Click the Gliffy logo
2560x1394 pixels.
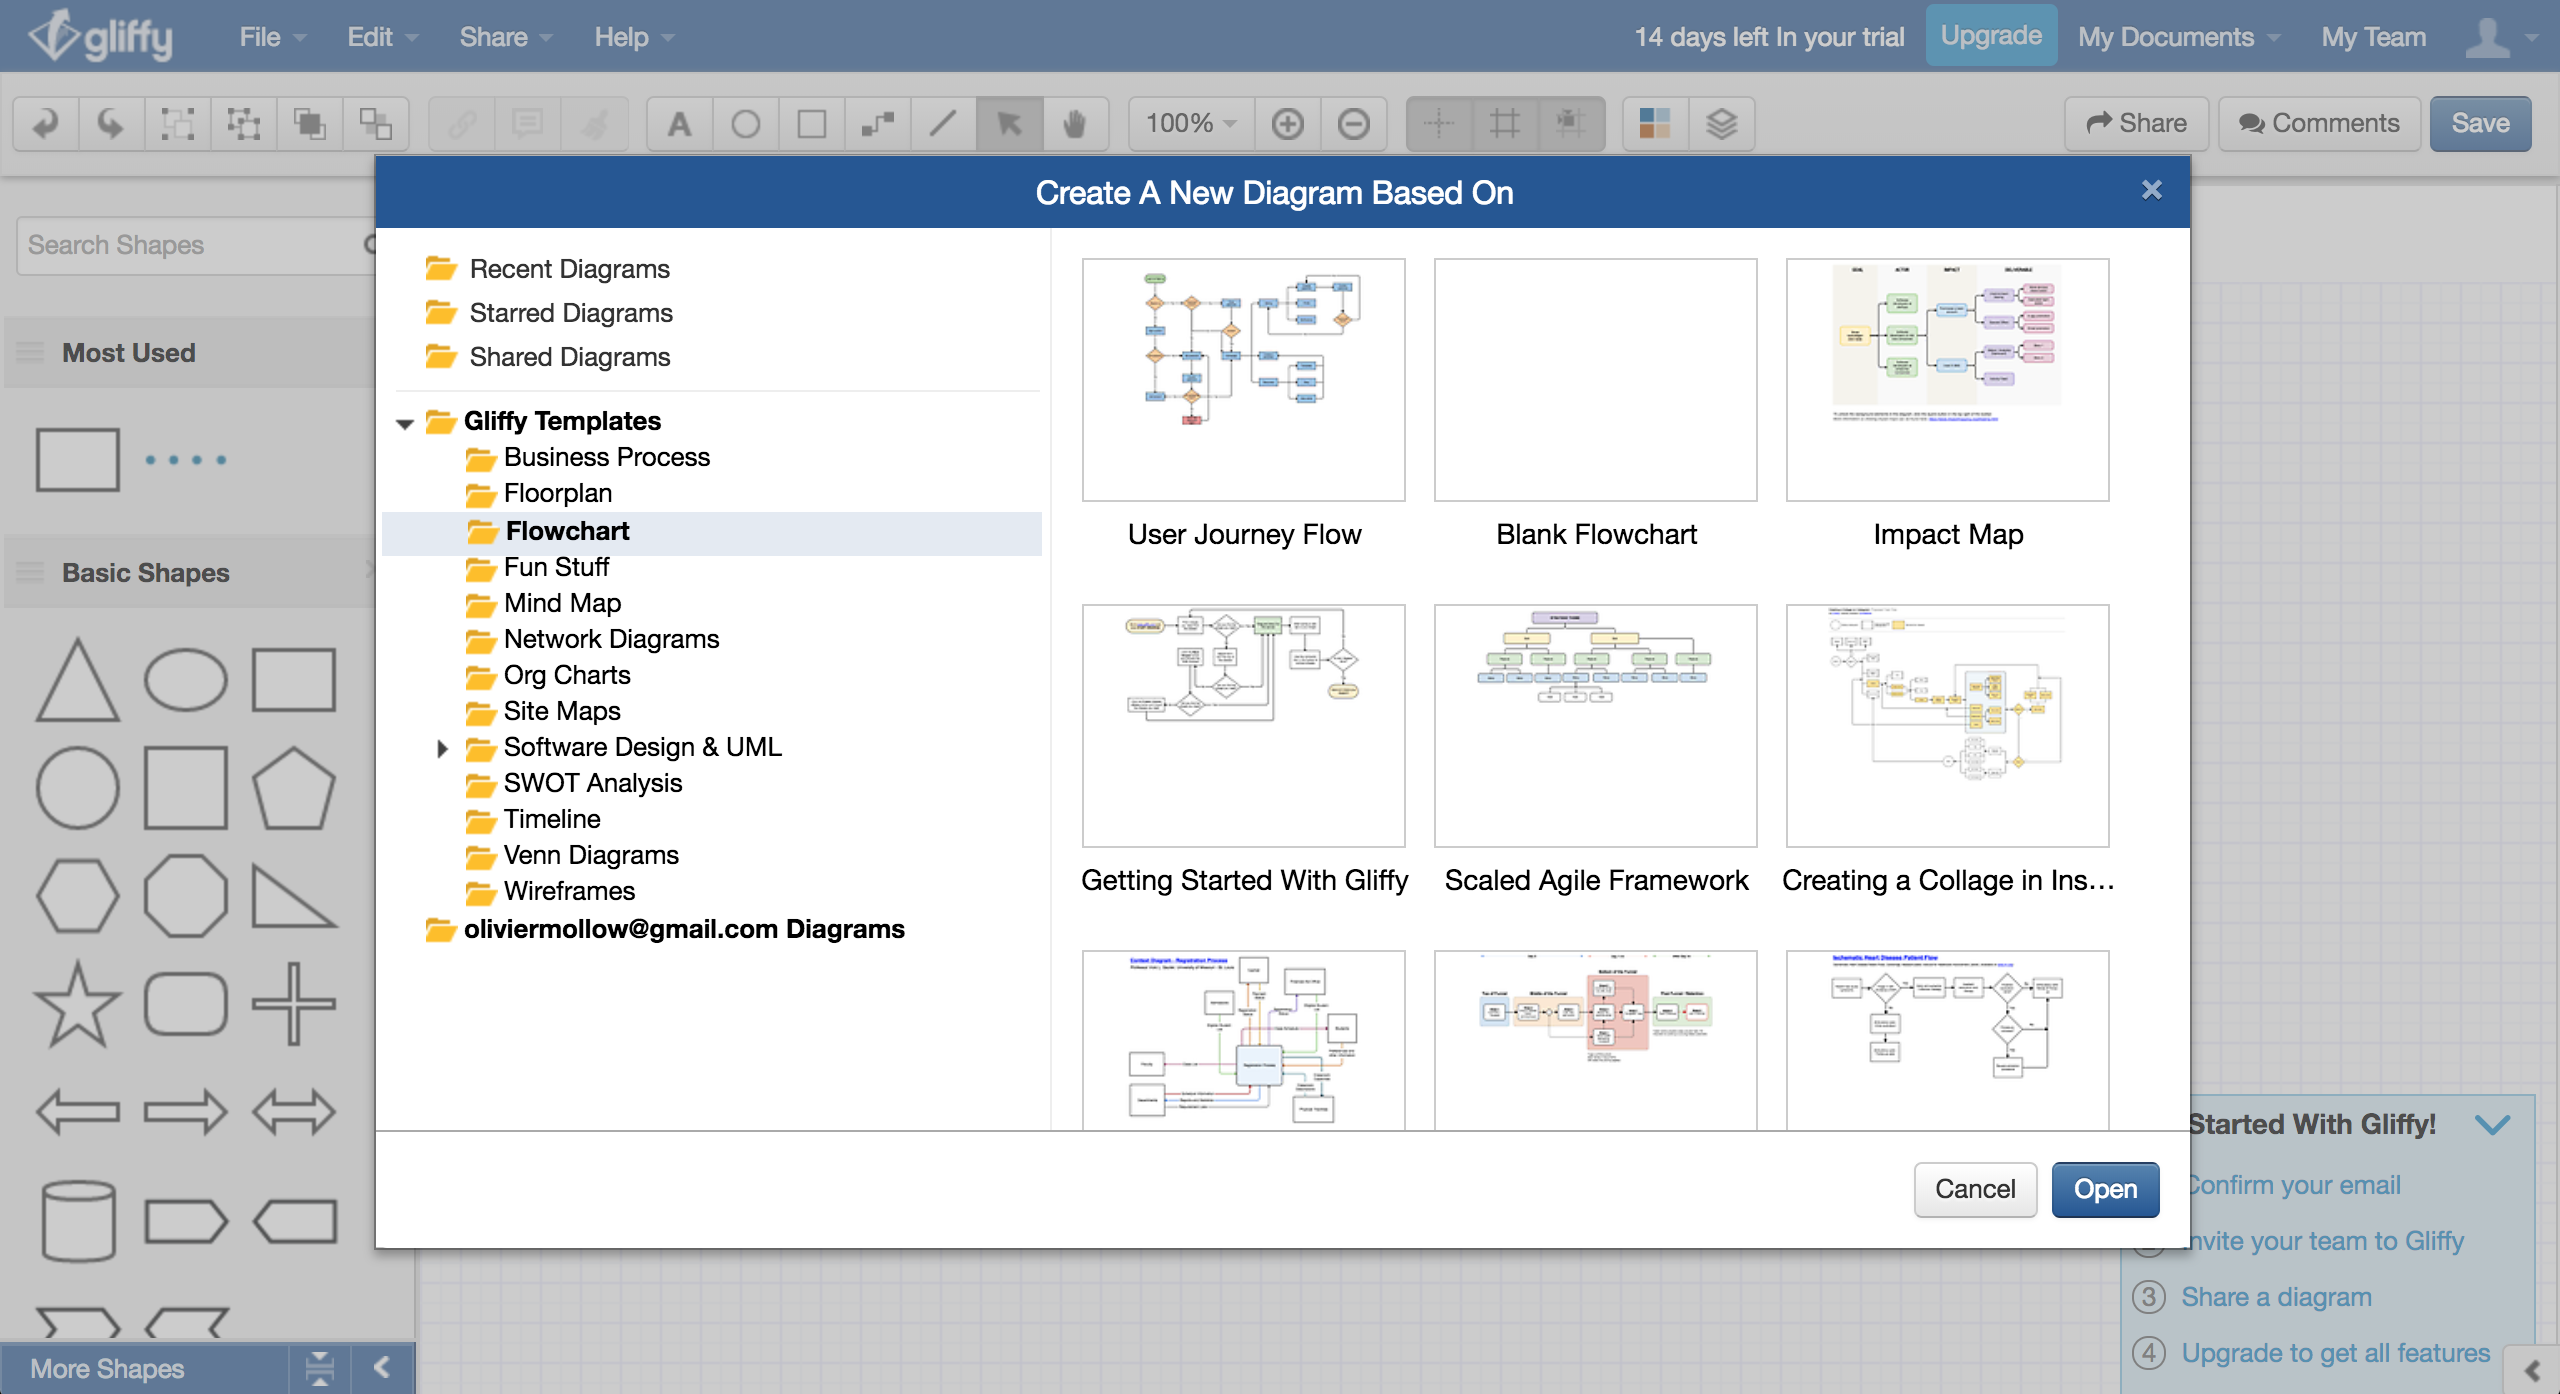click(x=100, y=36)
